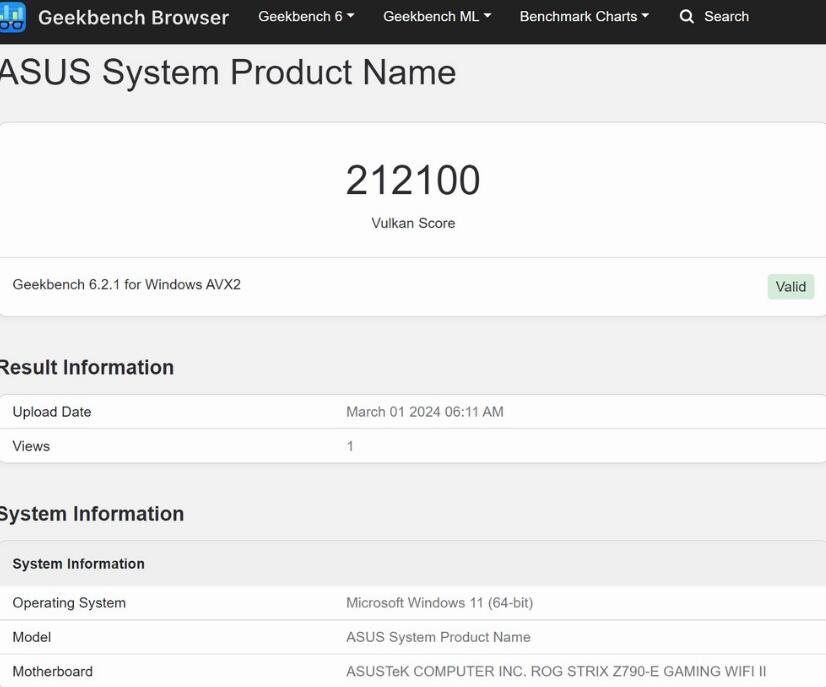826x687 pixels.
Task: Click the Geekbench logo icon
Action: (x=12, y=17)
